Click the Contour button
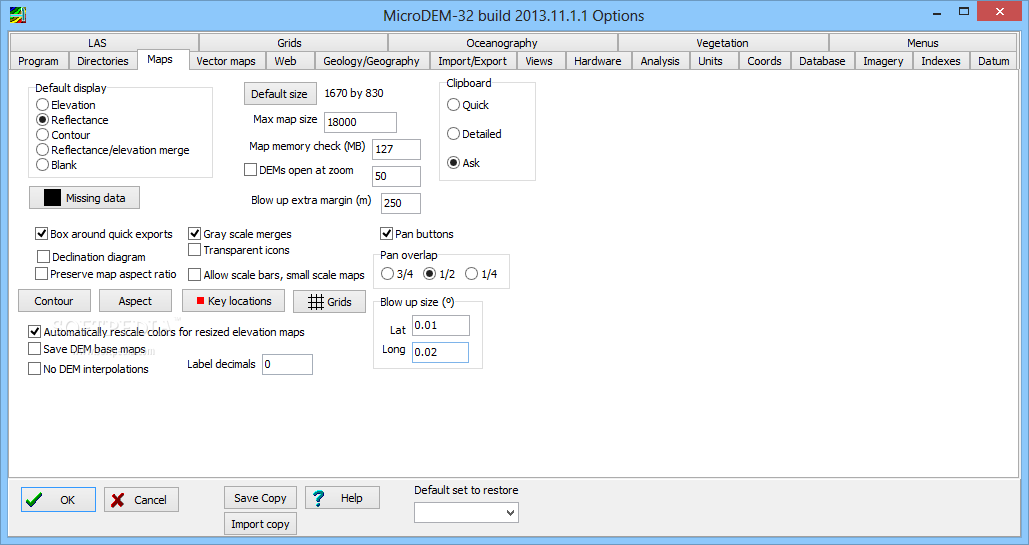The width and height of the screenshot is (1029, 545). tap(54, 301)
